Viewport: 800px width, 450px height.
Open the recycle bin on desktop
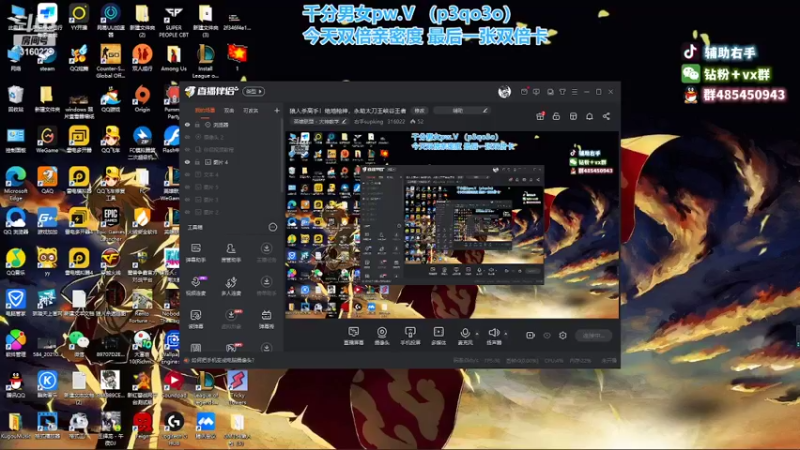(x=15, y=99)
